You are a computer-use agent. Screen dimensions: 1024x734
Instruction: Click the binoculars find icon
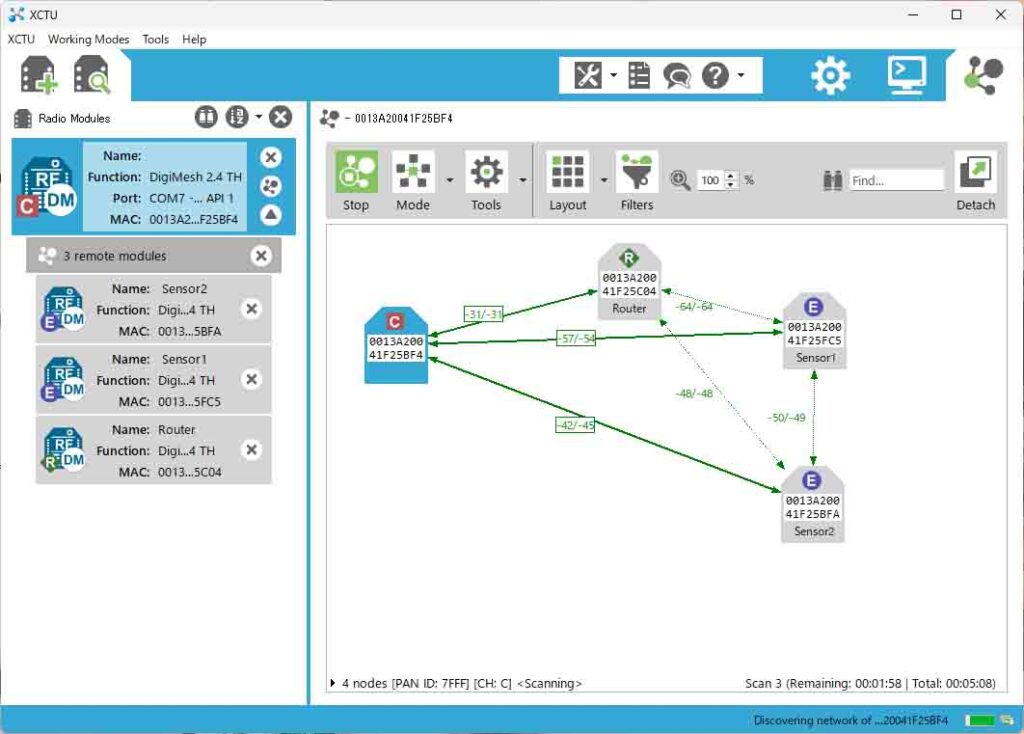pyautogui.click(x=833, y=180)
